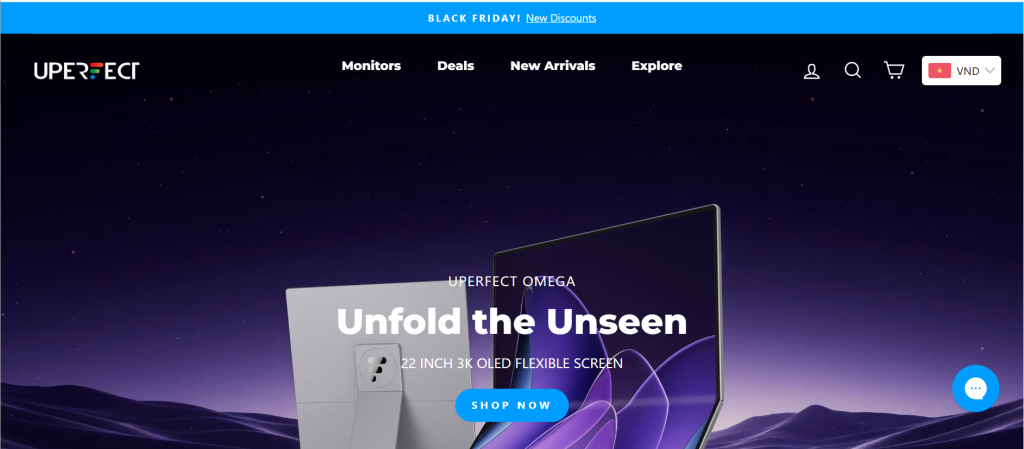Image resolution: width=1024 pixels, height=449 pixels.
Task: Click the BLACK FRIDAY announcement text
Action: (474, 18)
